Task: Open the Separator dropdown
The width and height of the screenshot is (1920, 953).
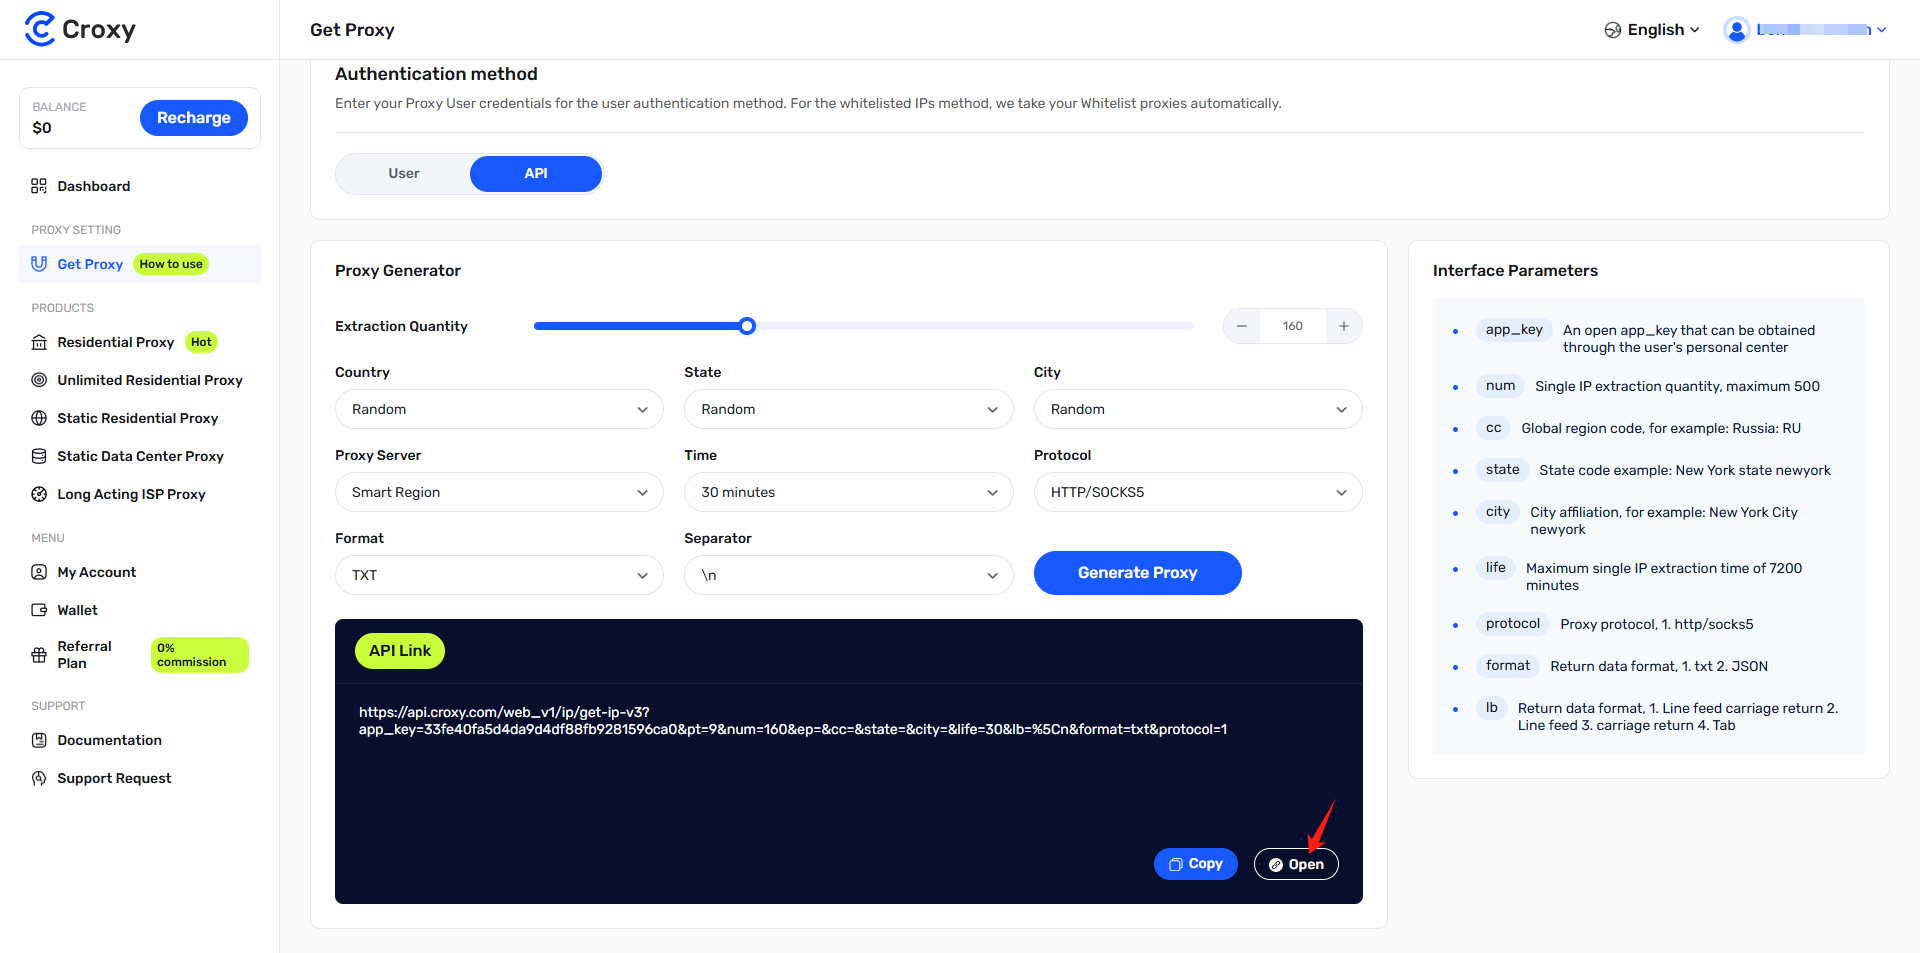Action: [x=848, y=575]
